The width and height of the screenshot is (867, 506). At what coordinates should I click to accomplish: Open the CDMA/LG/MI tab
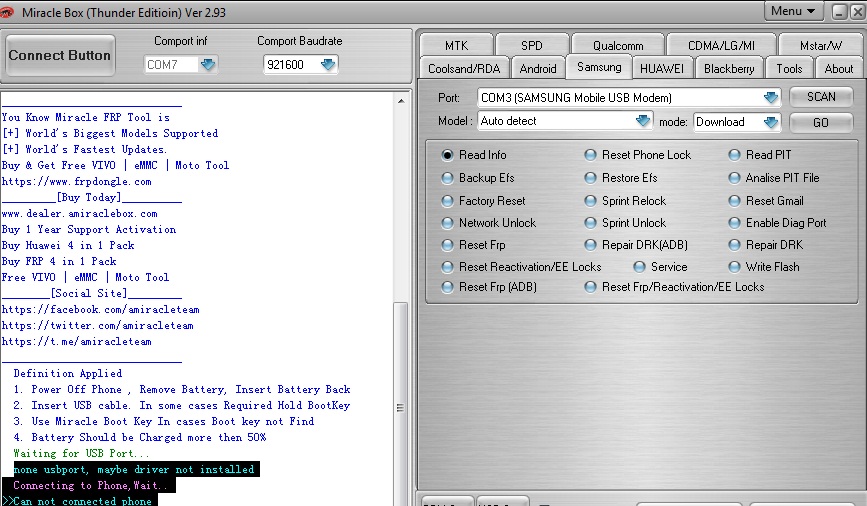(x=721, y=45)
